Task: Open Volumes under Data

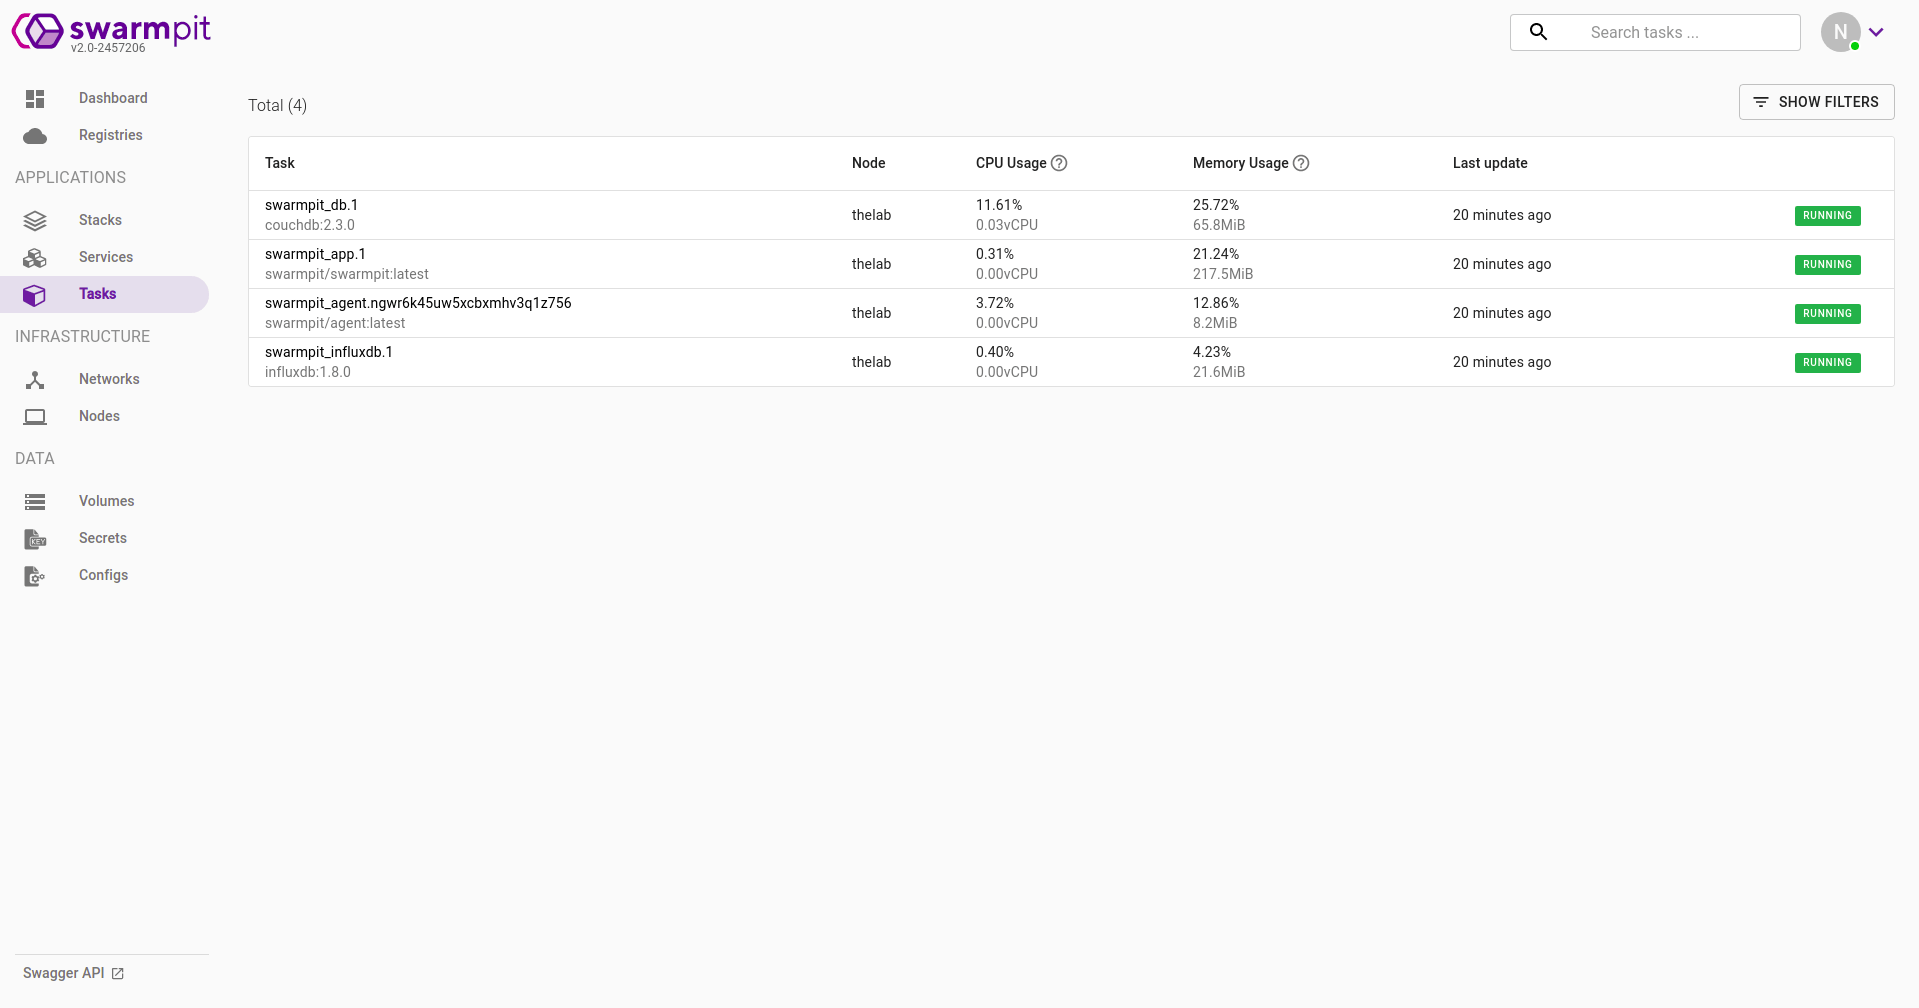Action: pyautogui.click(x=104, y=501)
